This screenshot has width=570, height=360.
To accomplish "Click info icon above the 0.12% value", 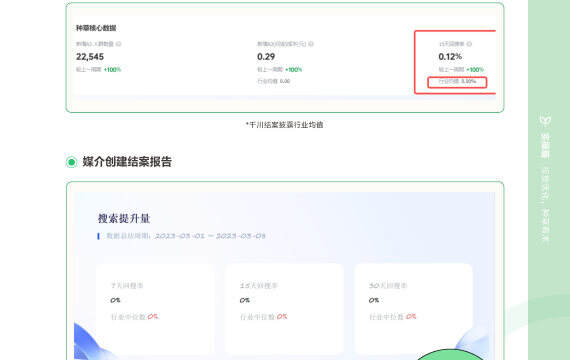I will pyautogui.click(x=469, y=44).
